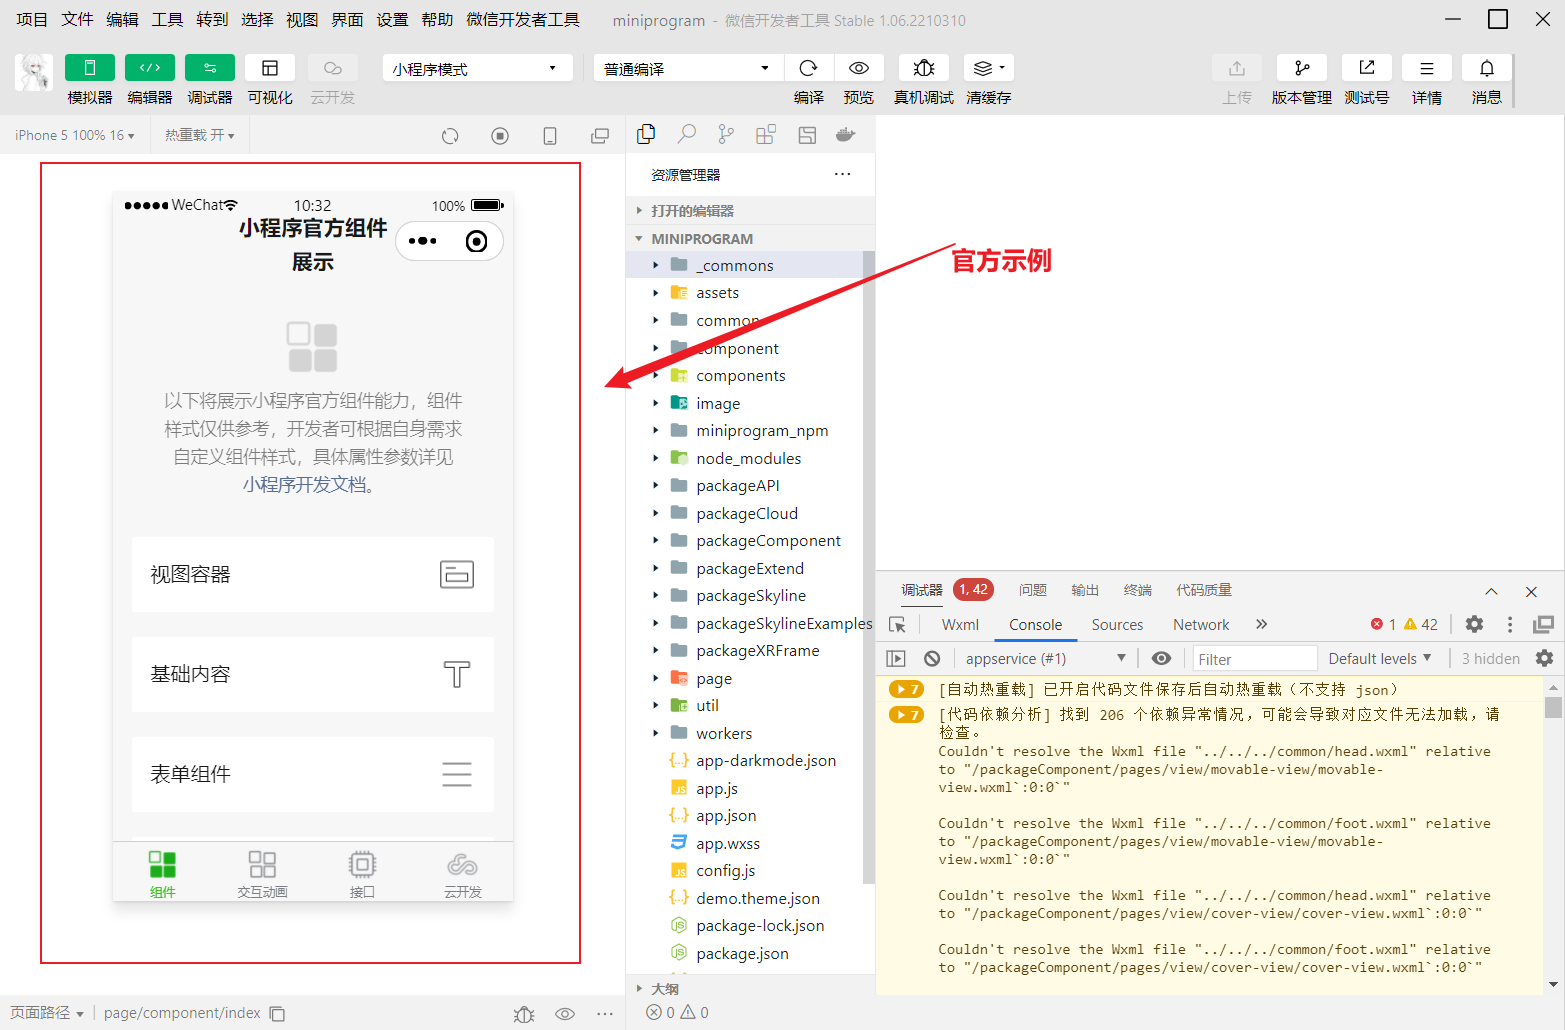Click the devtools inspect element icon

coord(898,625)
